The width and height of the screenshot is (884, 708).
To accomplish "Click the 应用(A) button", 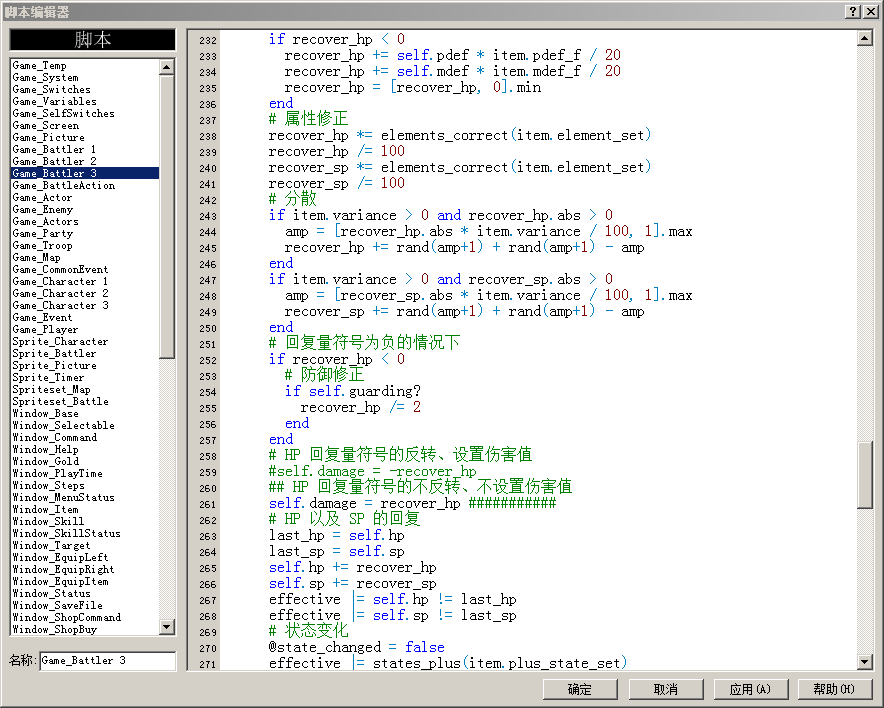I will [750, 689].
